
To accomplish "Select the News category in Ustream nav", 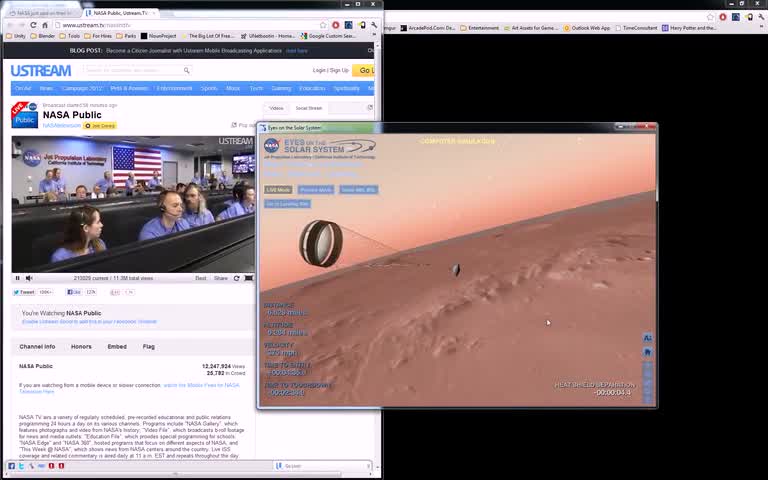I will [x=47, y=89].
